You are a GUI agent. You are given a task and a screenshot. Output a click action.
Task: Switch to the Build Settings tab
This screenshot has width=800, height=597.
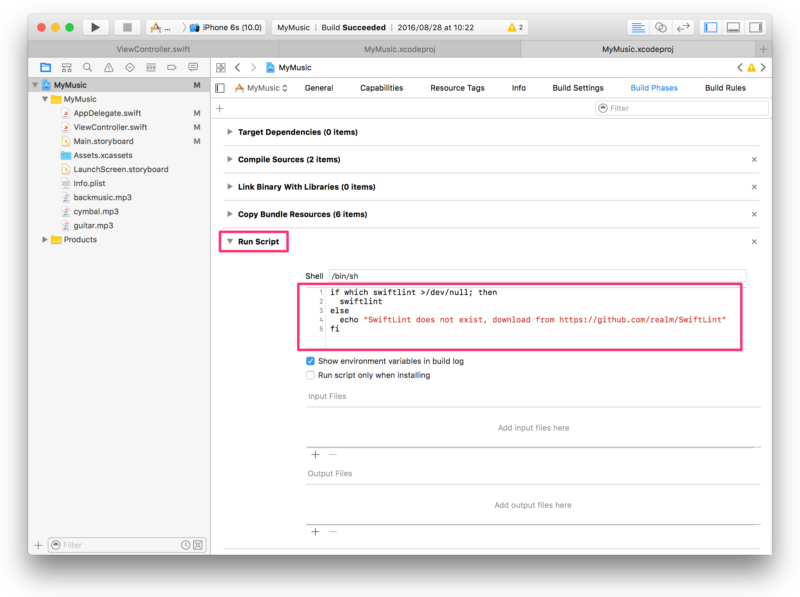click(x=578, y=87)
